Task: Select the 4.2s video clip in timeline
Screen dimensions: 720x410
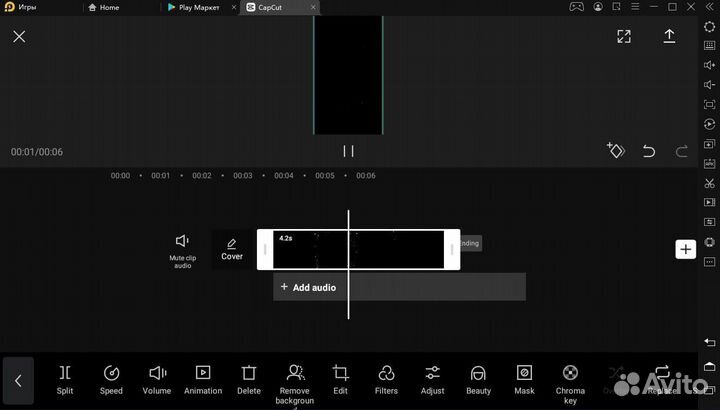Action: point(358,250)
